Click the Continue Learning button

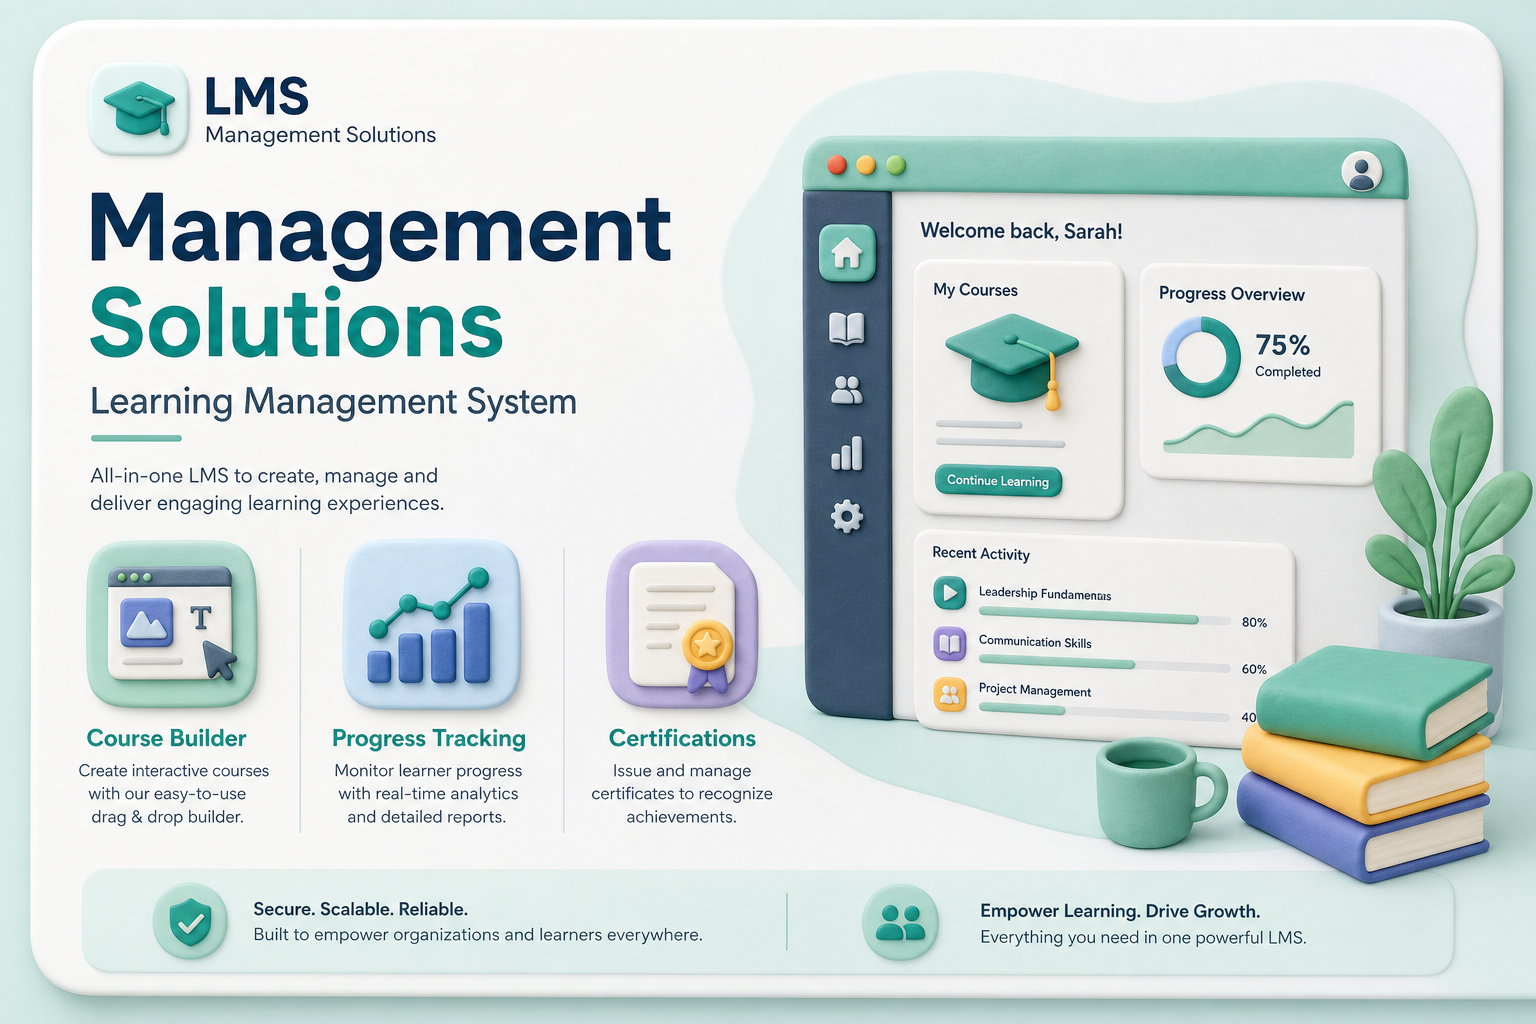click(998, 481)
